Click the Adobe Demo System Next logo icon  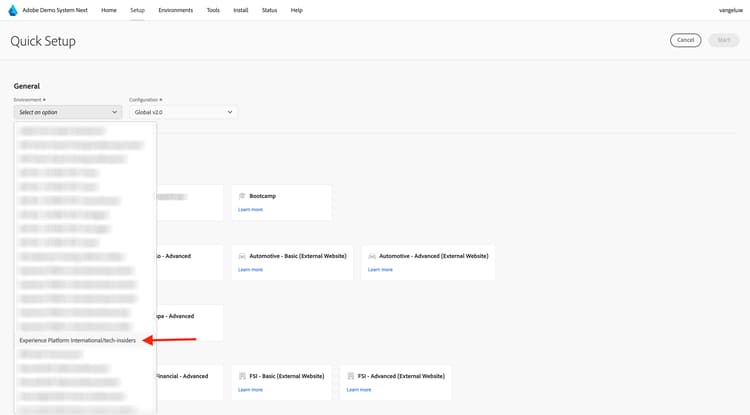(13, 10)
